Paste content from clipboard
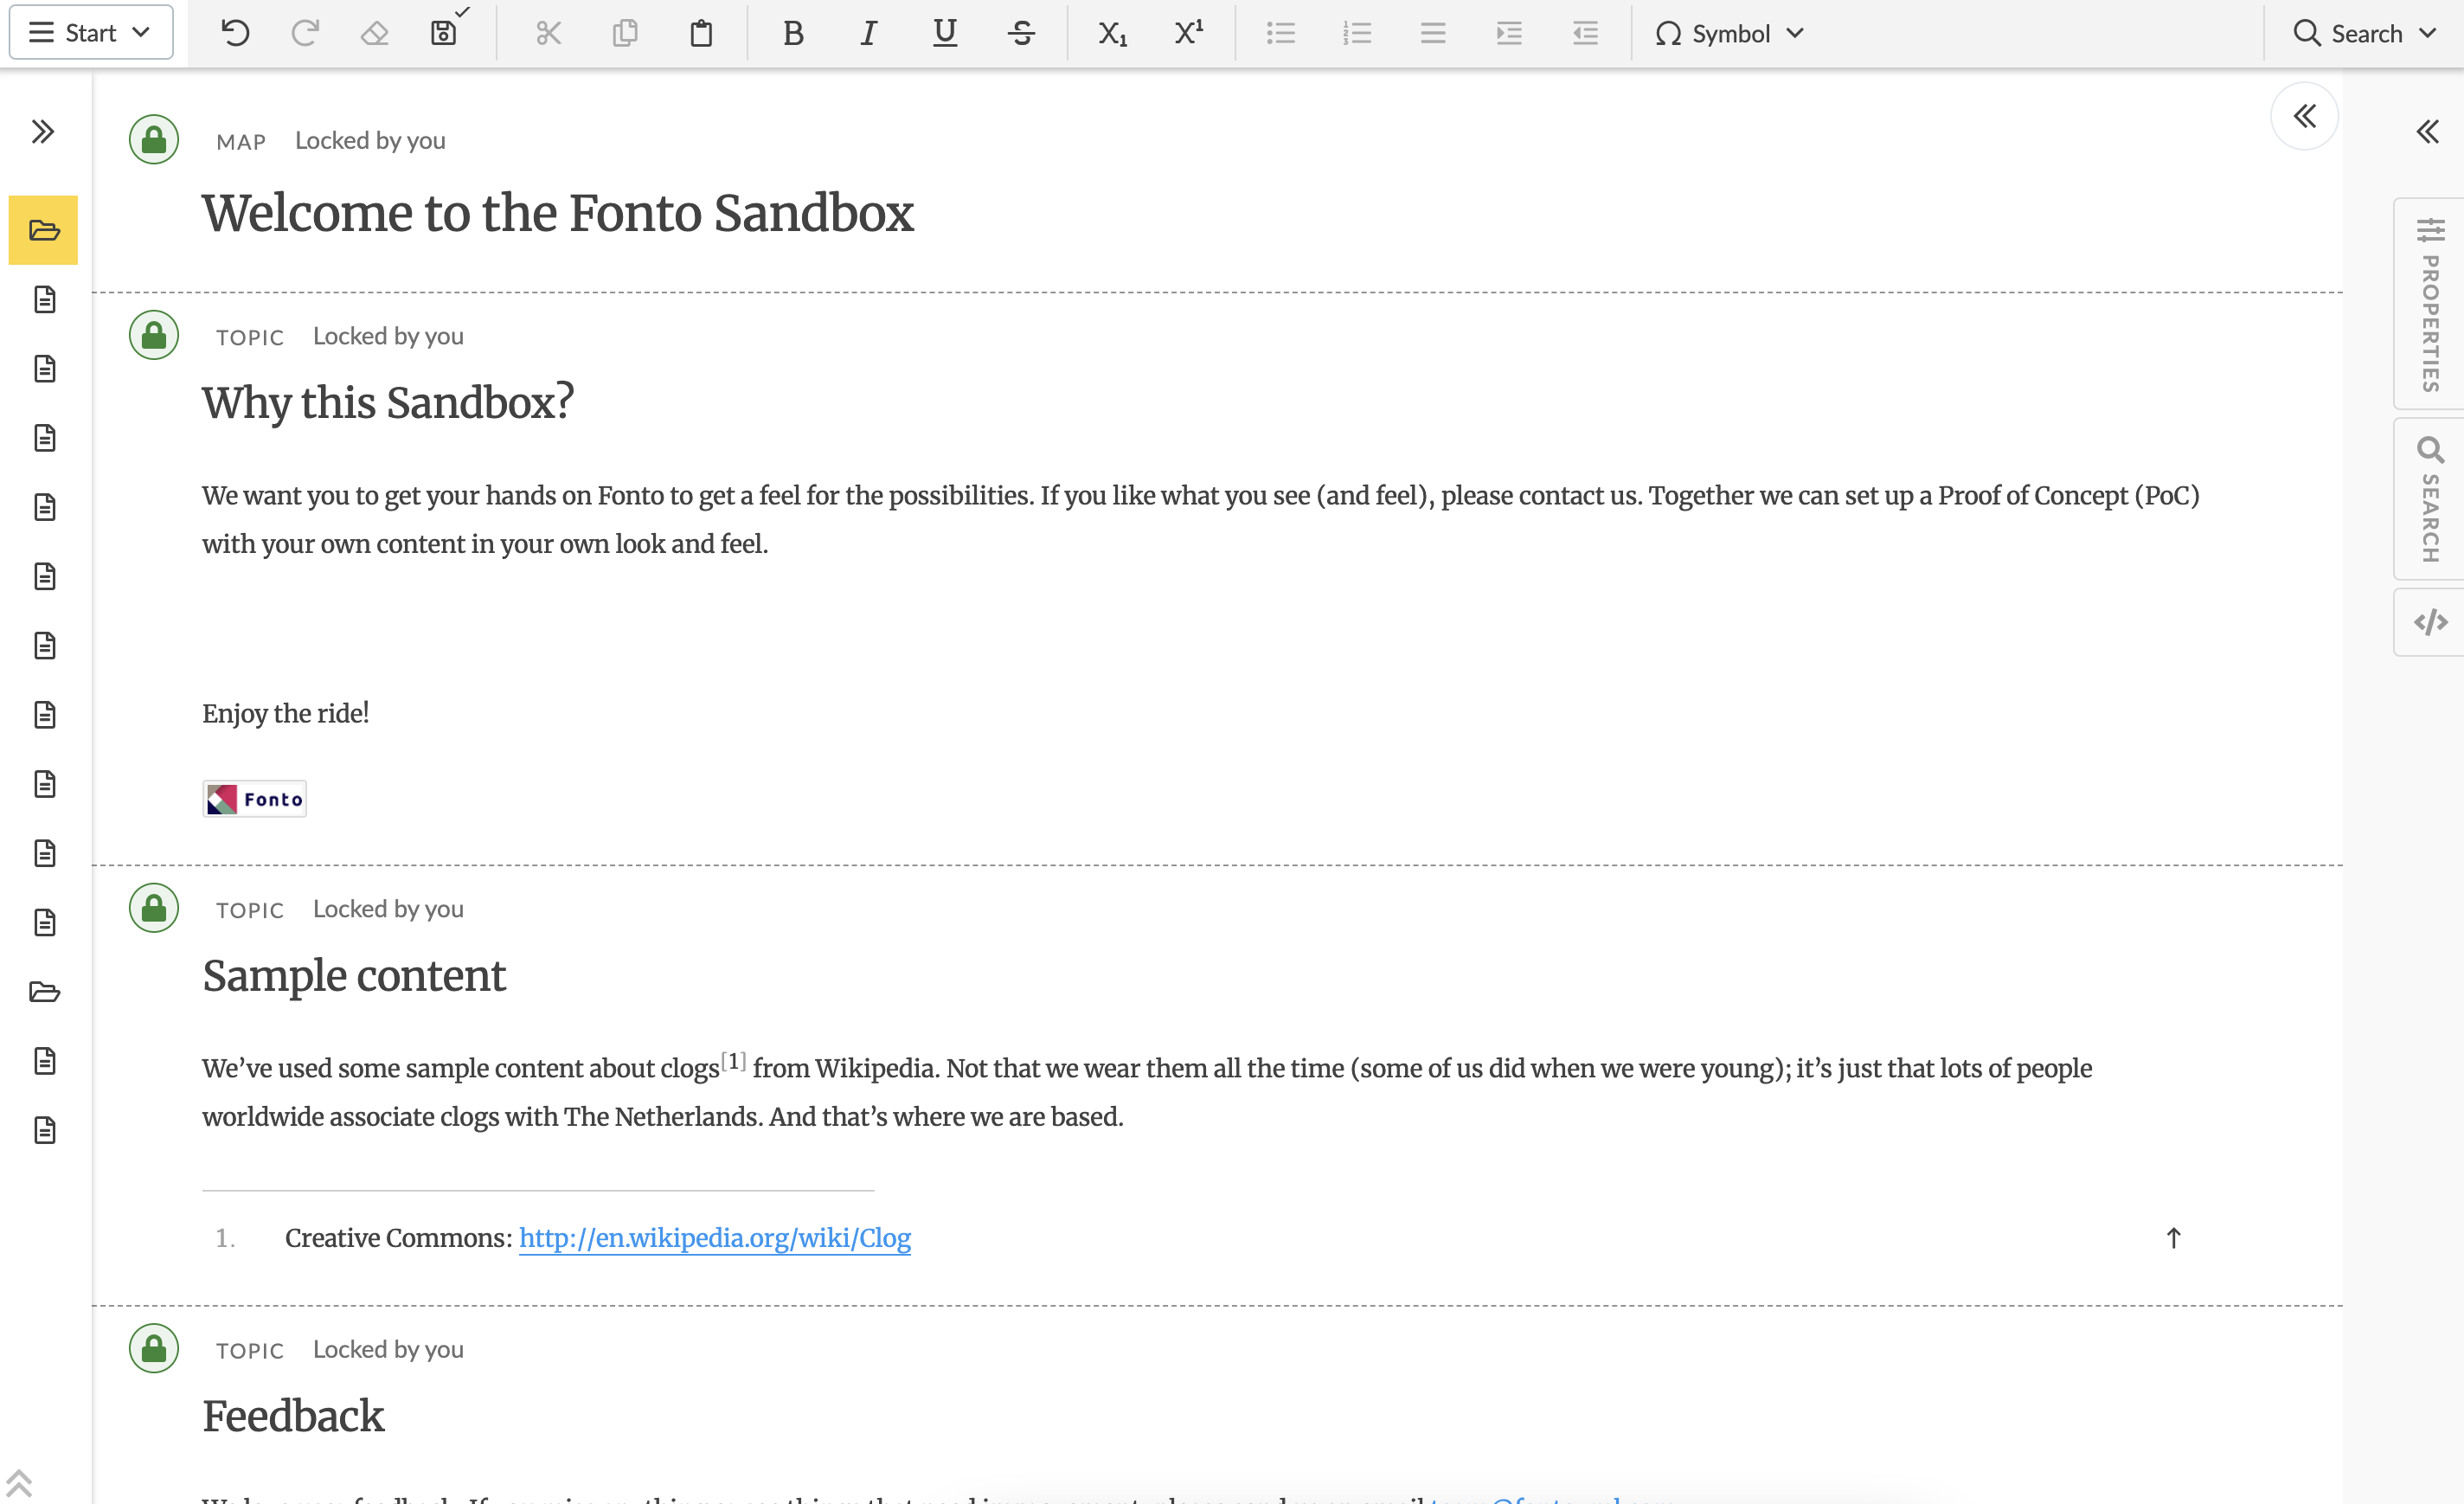2464x1504 pixels. click(x=700, y=33)
